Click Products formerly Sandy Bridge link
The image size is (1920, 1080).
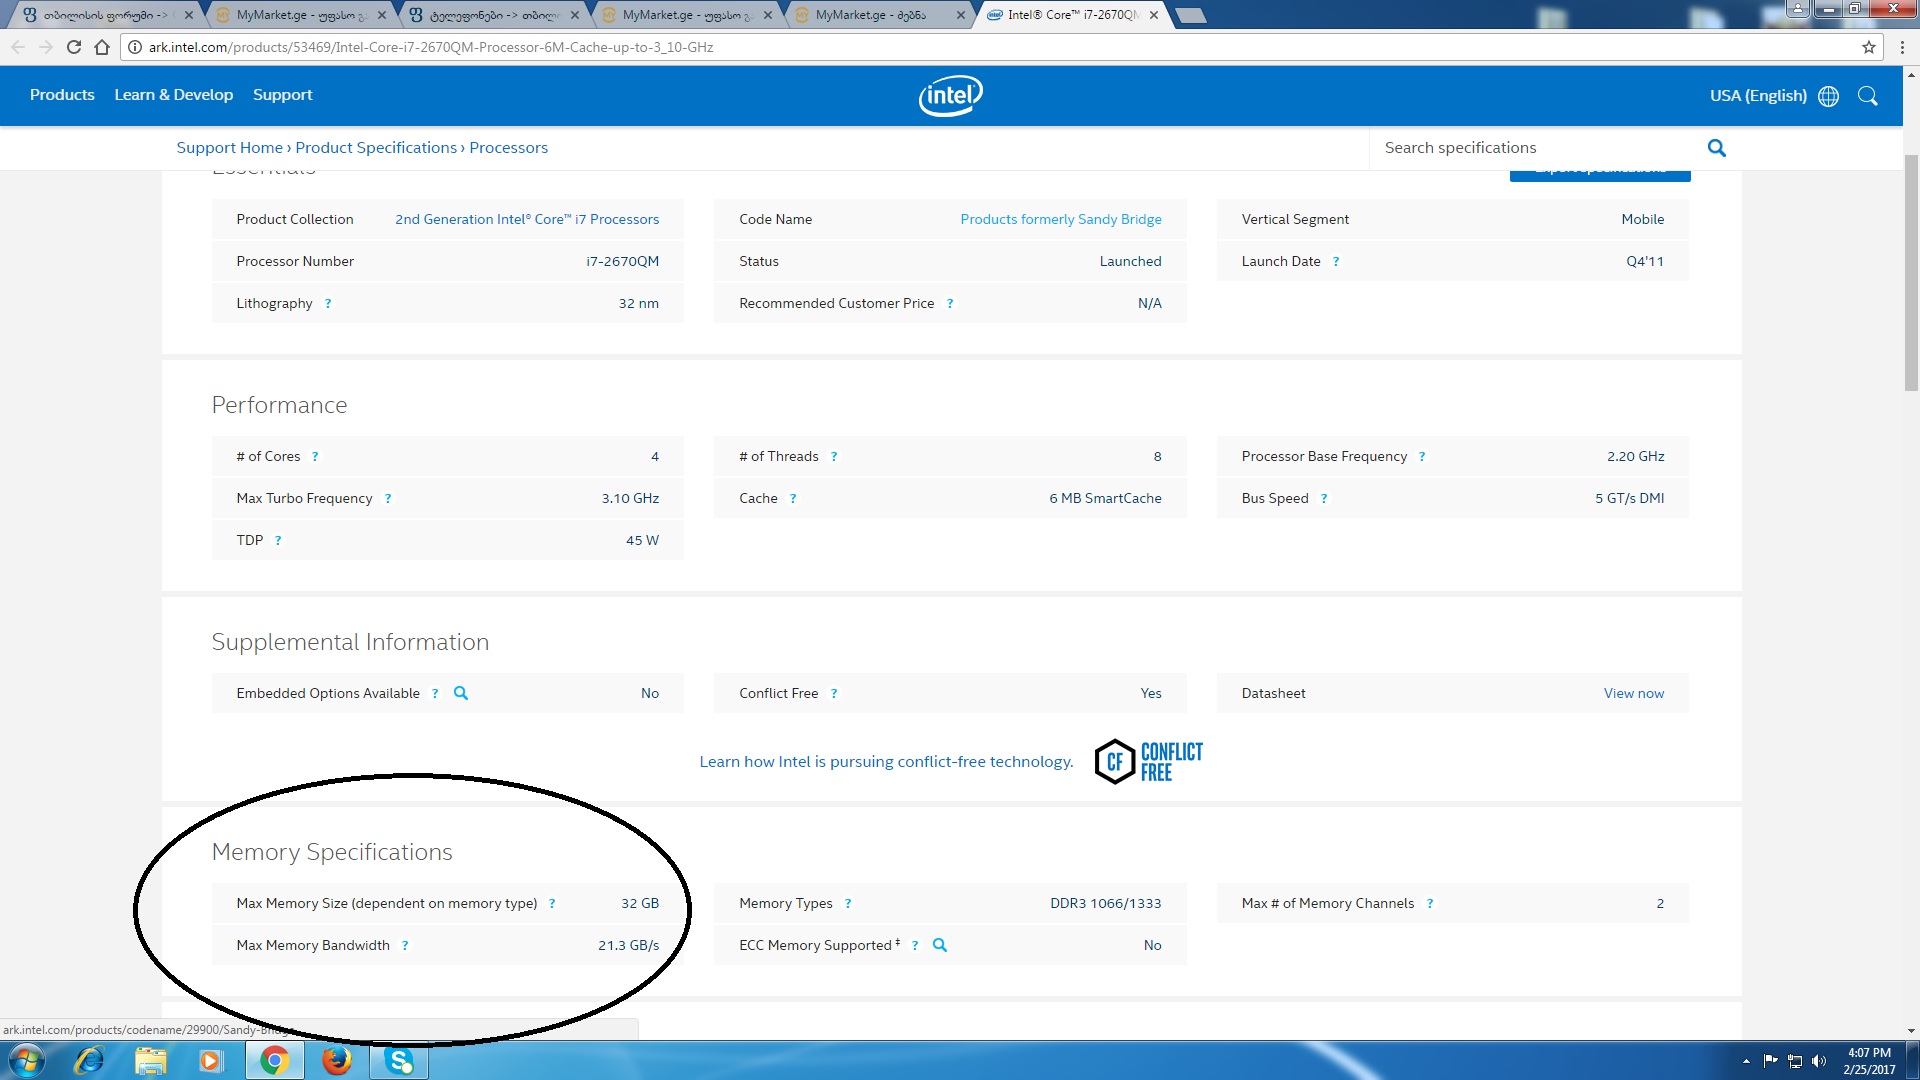tap(1060, 219)
